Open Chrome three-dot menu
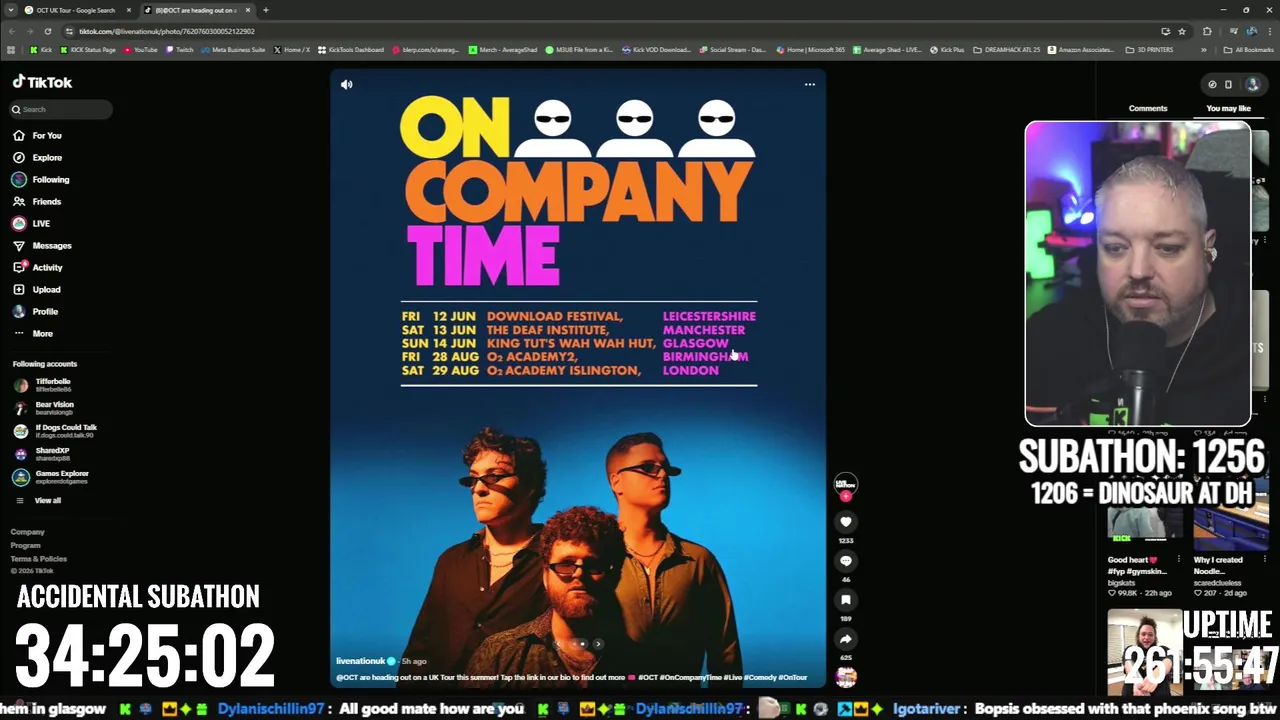Image resolution: width=1280 pixels, height=720 pixels. (1270, 31)
